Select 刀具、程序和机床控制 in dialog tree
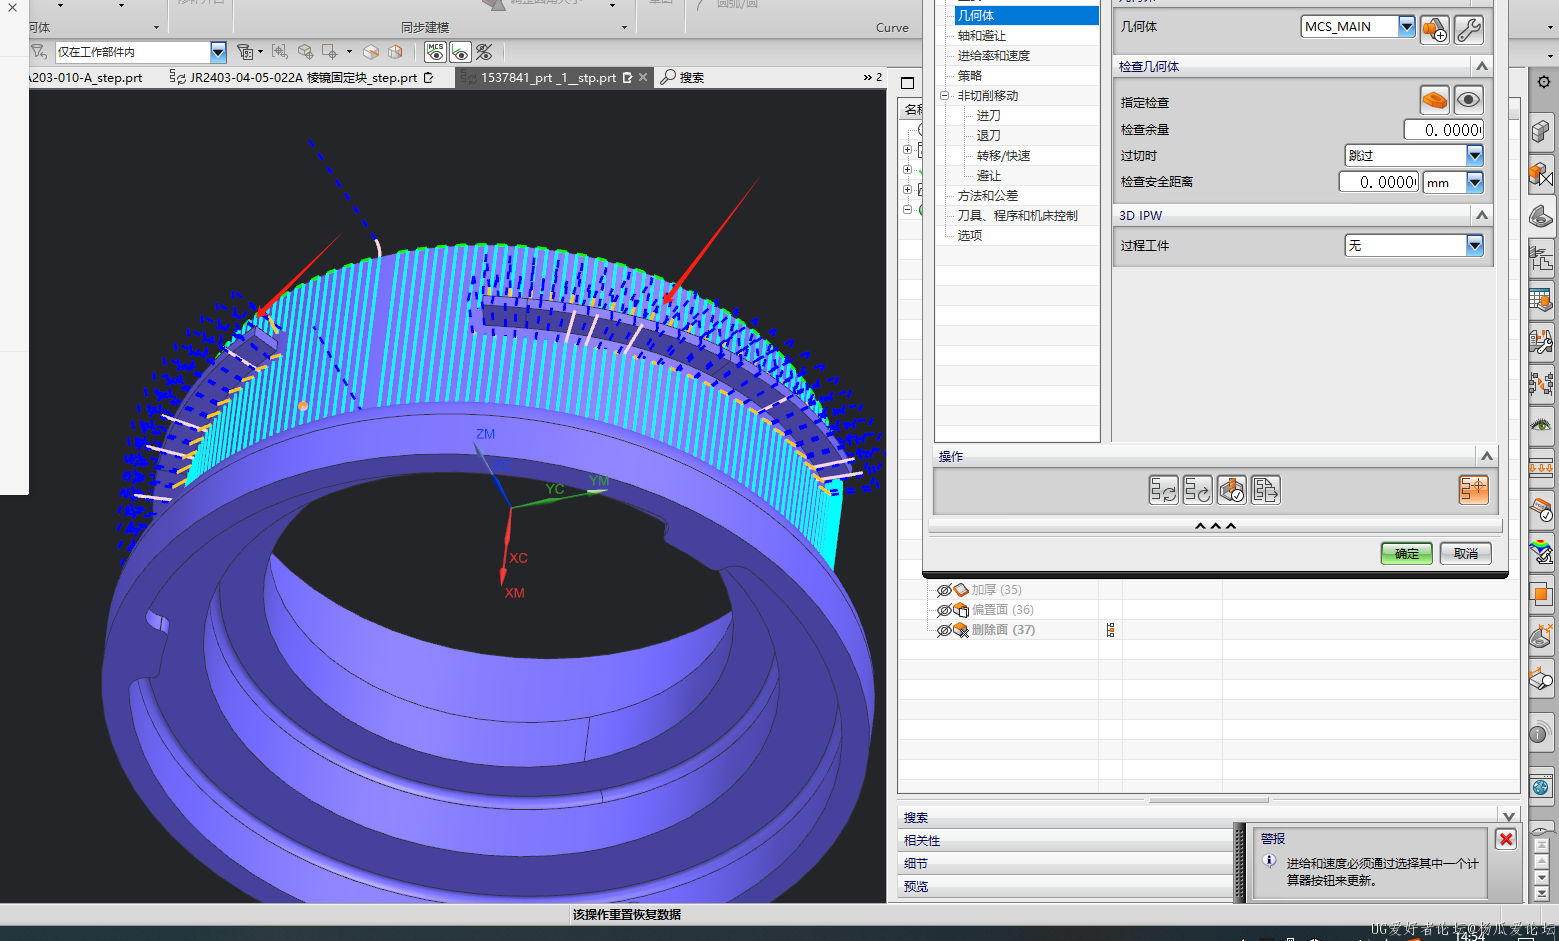Screen dimensions: 1559x941 coord(1018,216)
